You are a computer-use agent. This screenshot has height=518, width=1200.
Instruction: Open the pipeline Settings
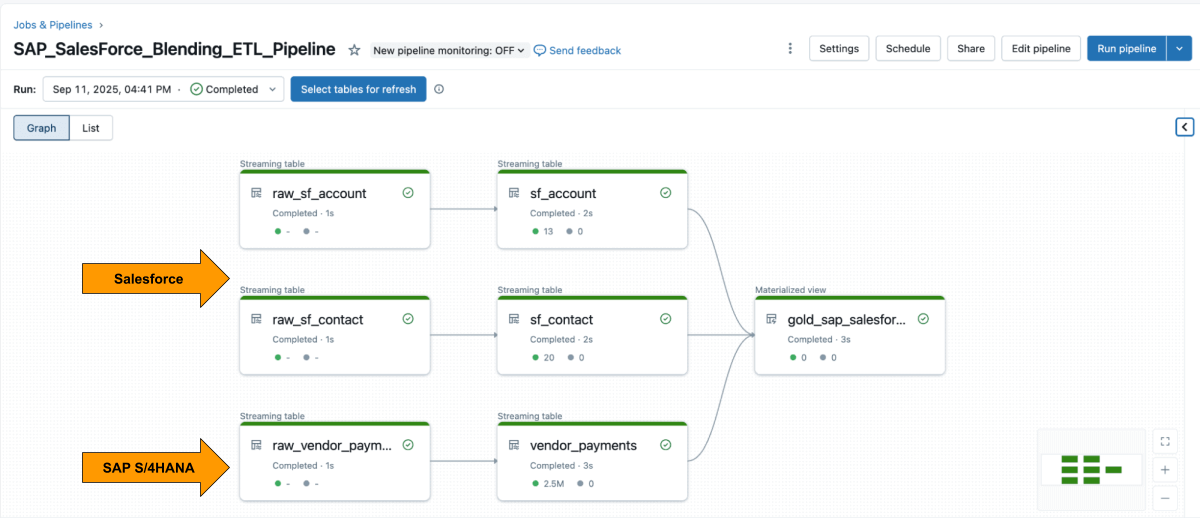click(x=839, y=48)
